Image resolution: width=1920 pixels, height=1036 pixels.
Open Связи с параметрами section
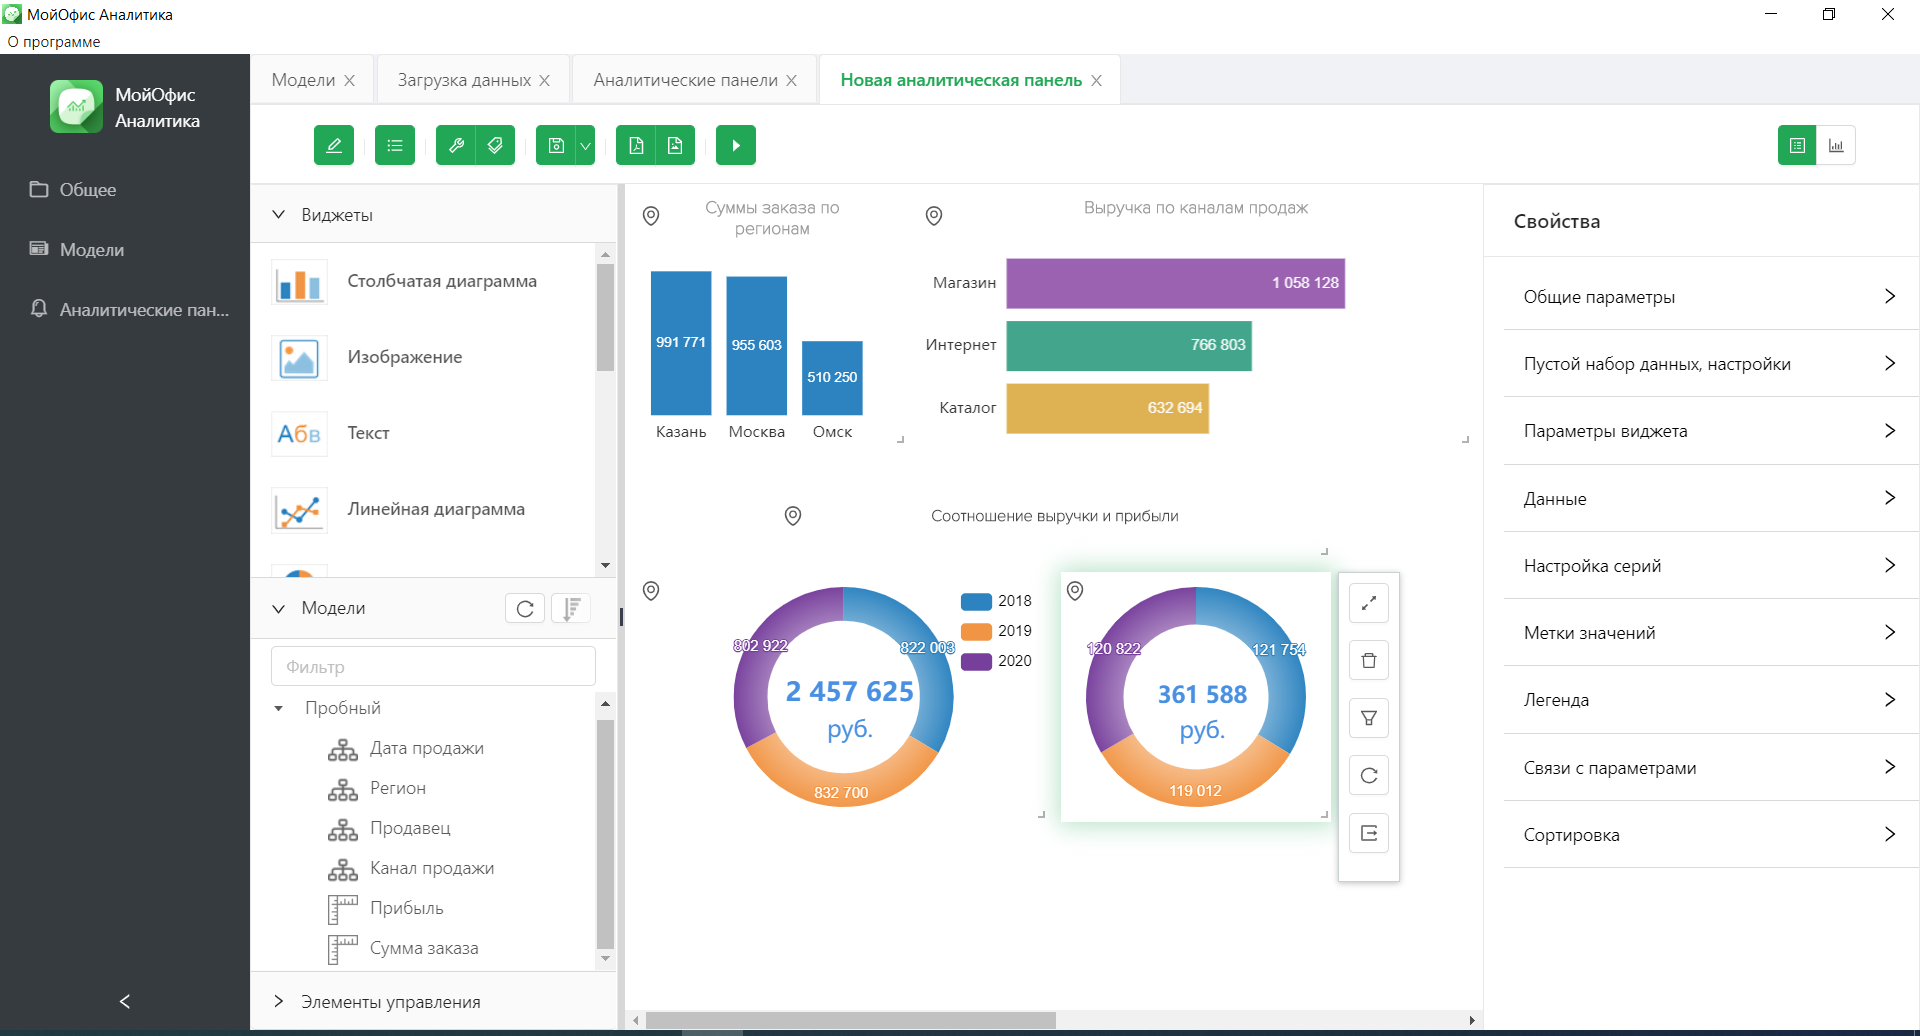1710,767
